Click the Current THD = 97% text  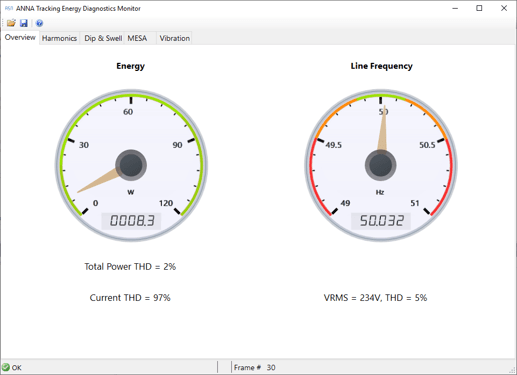pyautogui.click(x=130, y=298)
